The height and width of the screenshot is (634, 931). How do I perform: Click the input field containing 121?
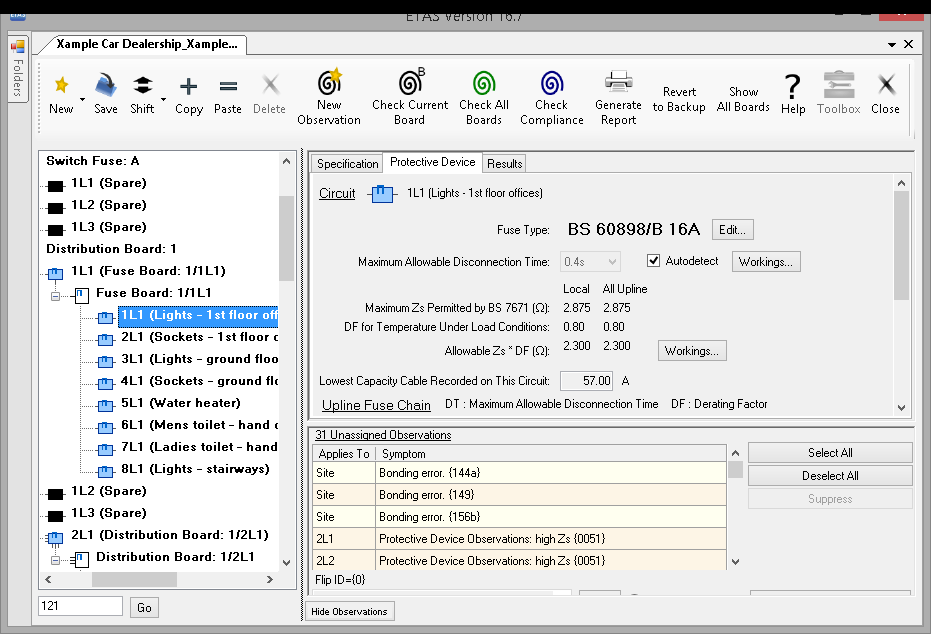click(80, 606)
